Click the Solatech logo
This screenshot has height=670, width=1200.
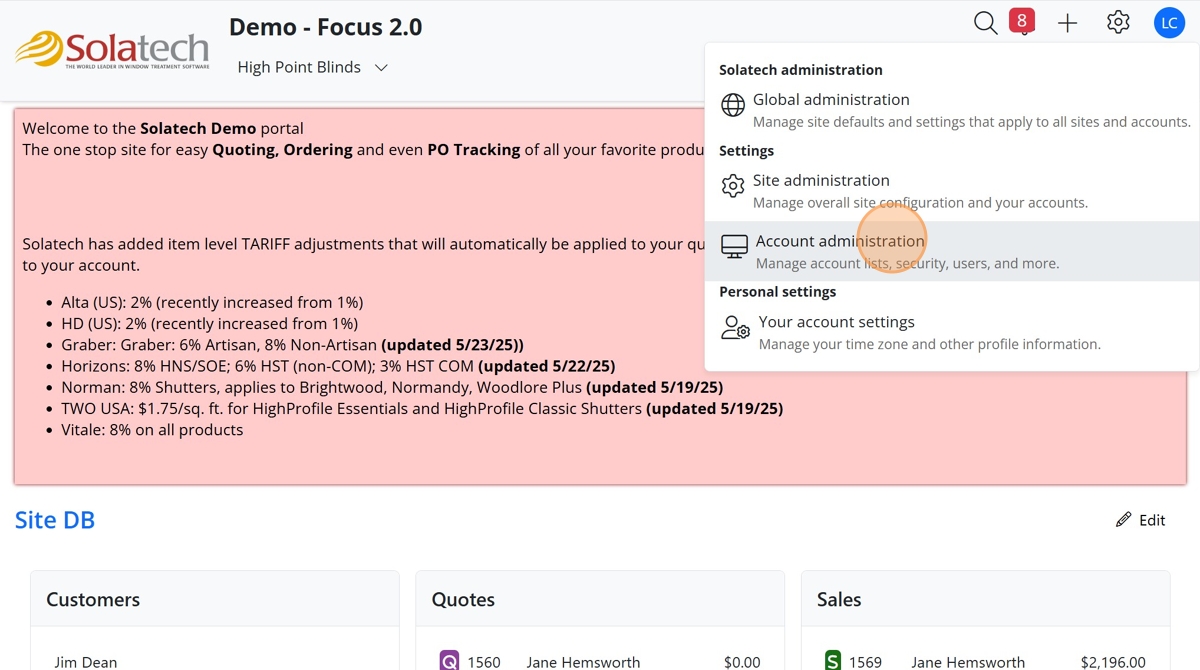112,50
